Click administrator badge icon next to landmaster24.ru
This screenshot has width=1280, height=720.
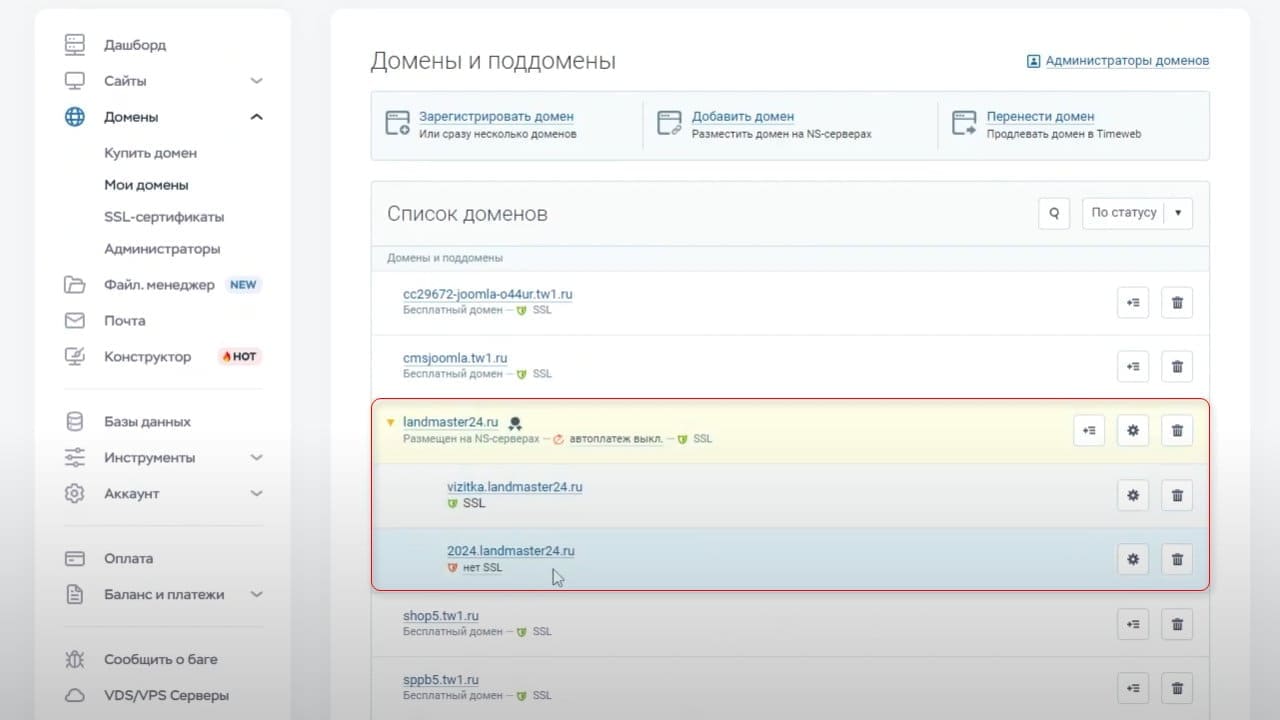click(x=515, y=424)
